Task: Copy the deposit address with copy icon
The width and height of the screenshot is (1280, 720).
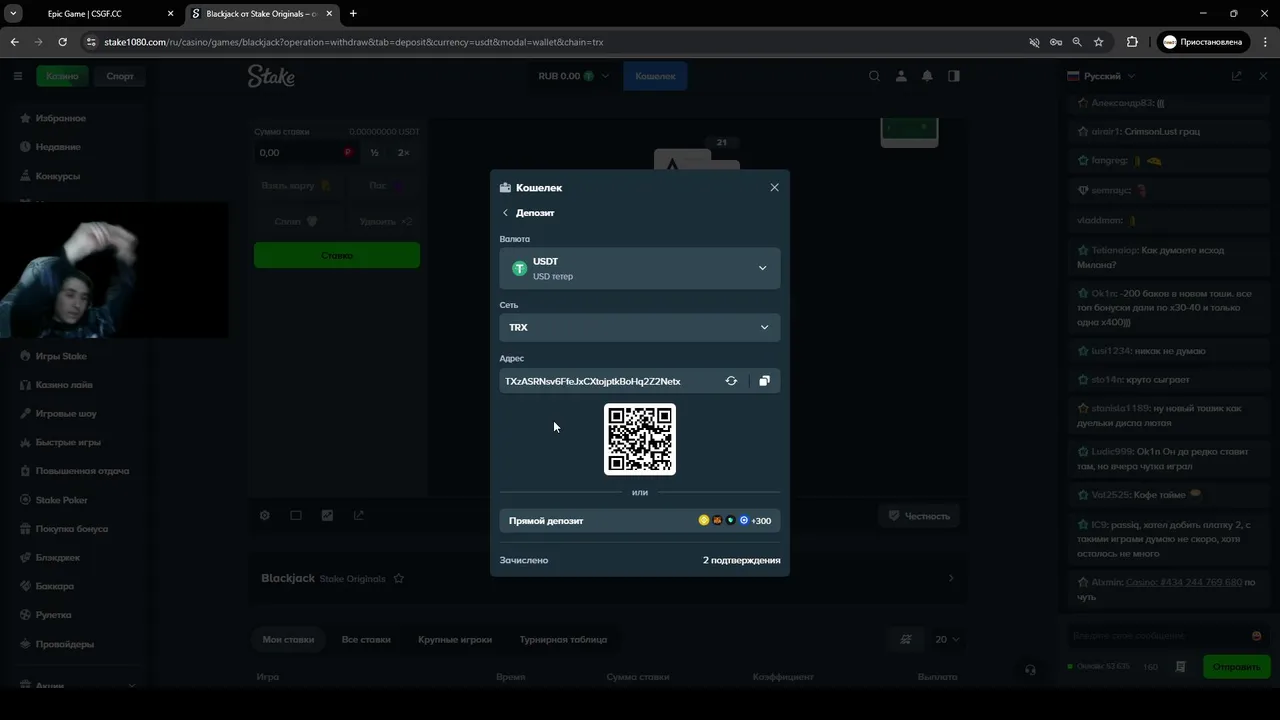Action: (764, 381)
